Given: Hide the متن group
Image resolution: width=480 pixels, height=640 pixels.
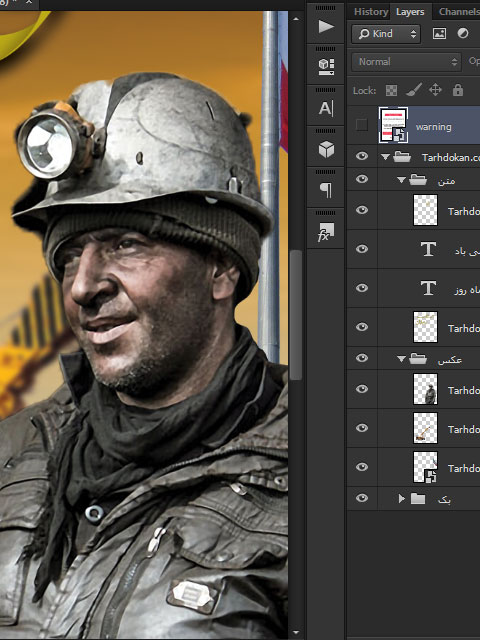Looking at the screenshot, I should point(362,179).
